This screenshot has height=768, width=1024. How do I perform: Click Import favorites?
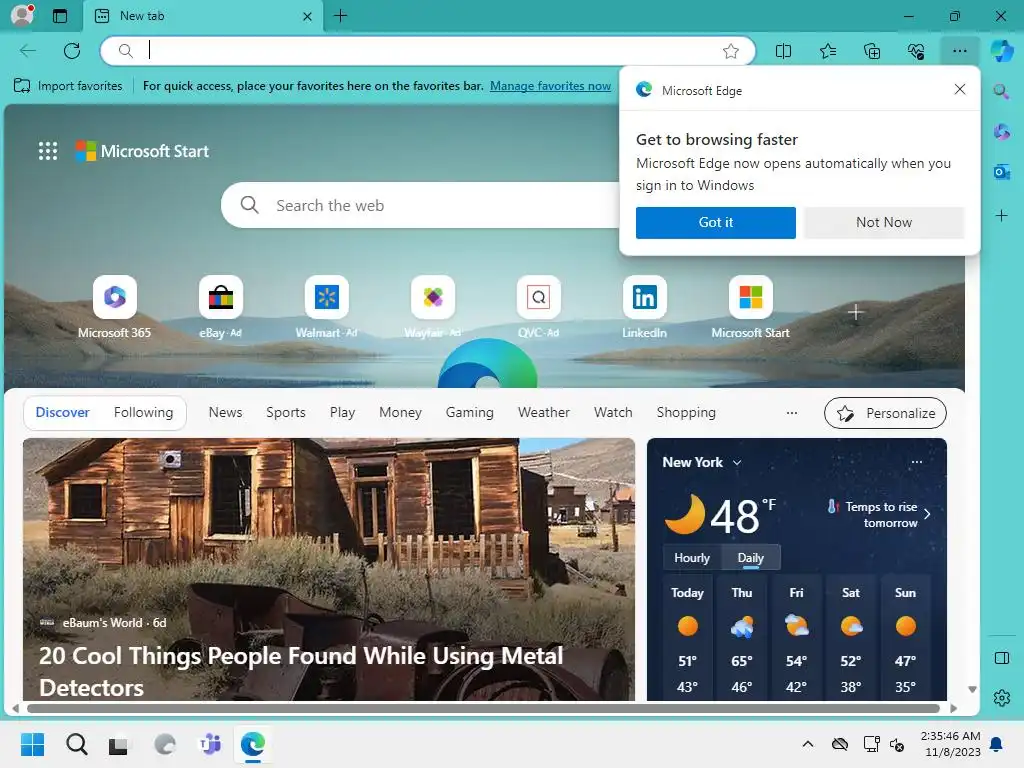point(68,86)
